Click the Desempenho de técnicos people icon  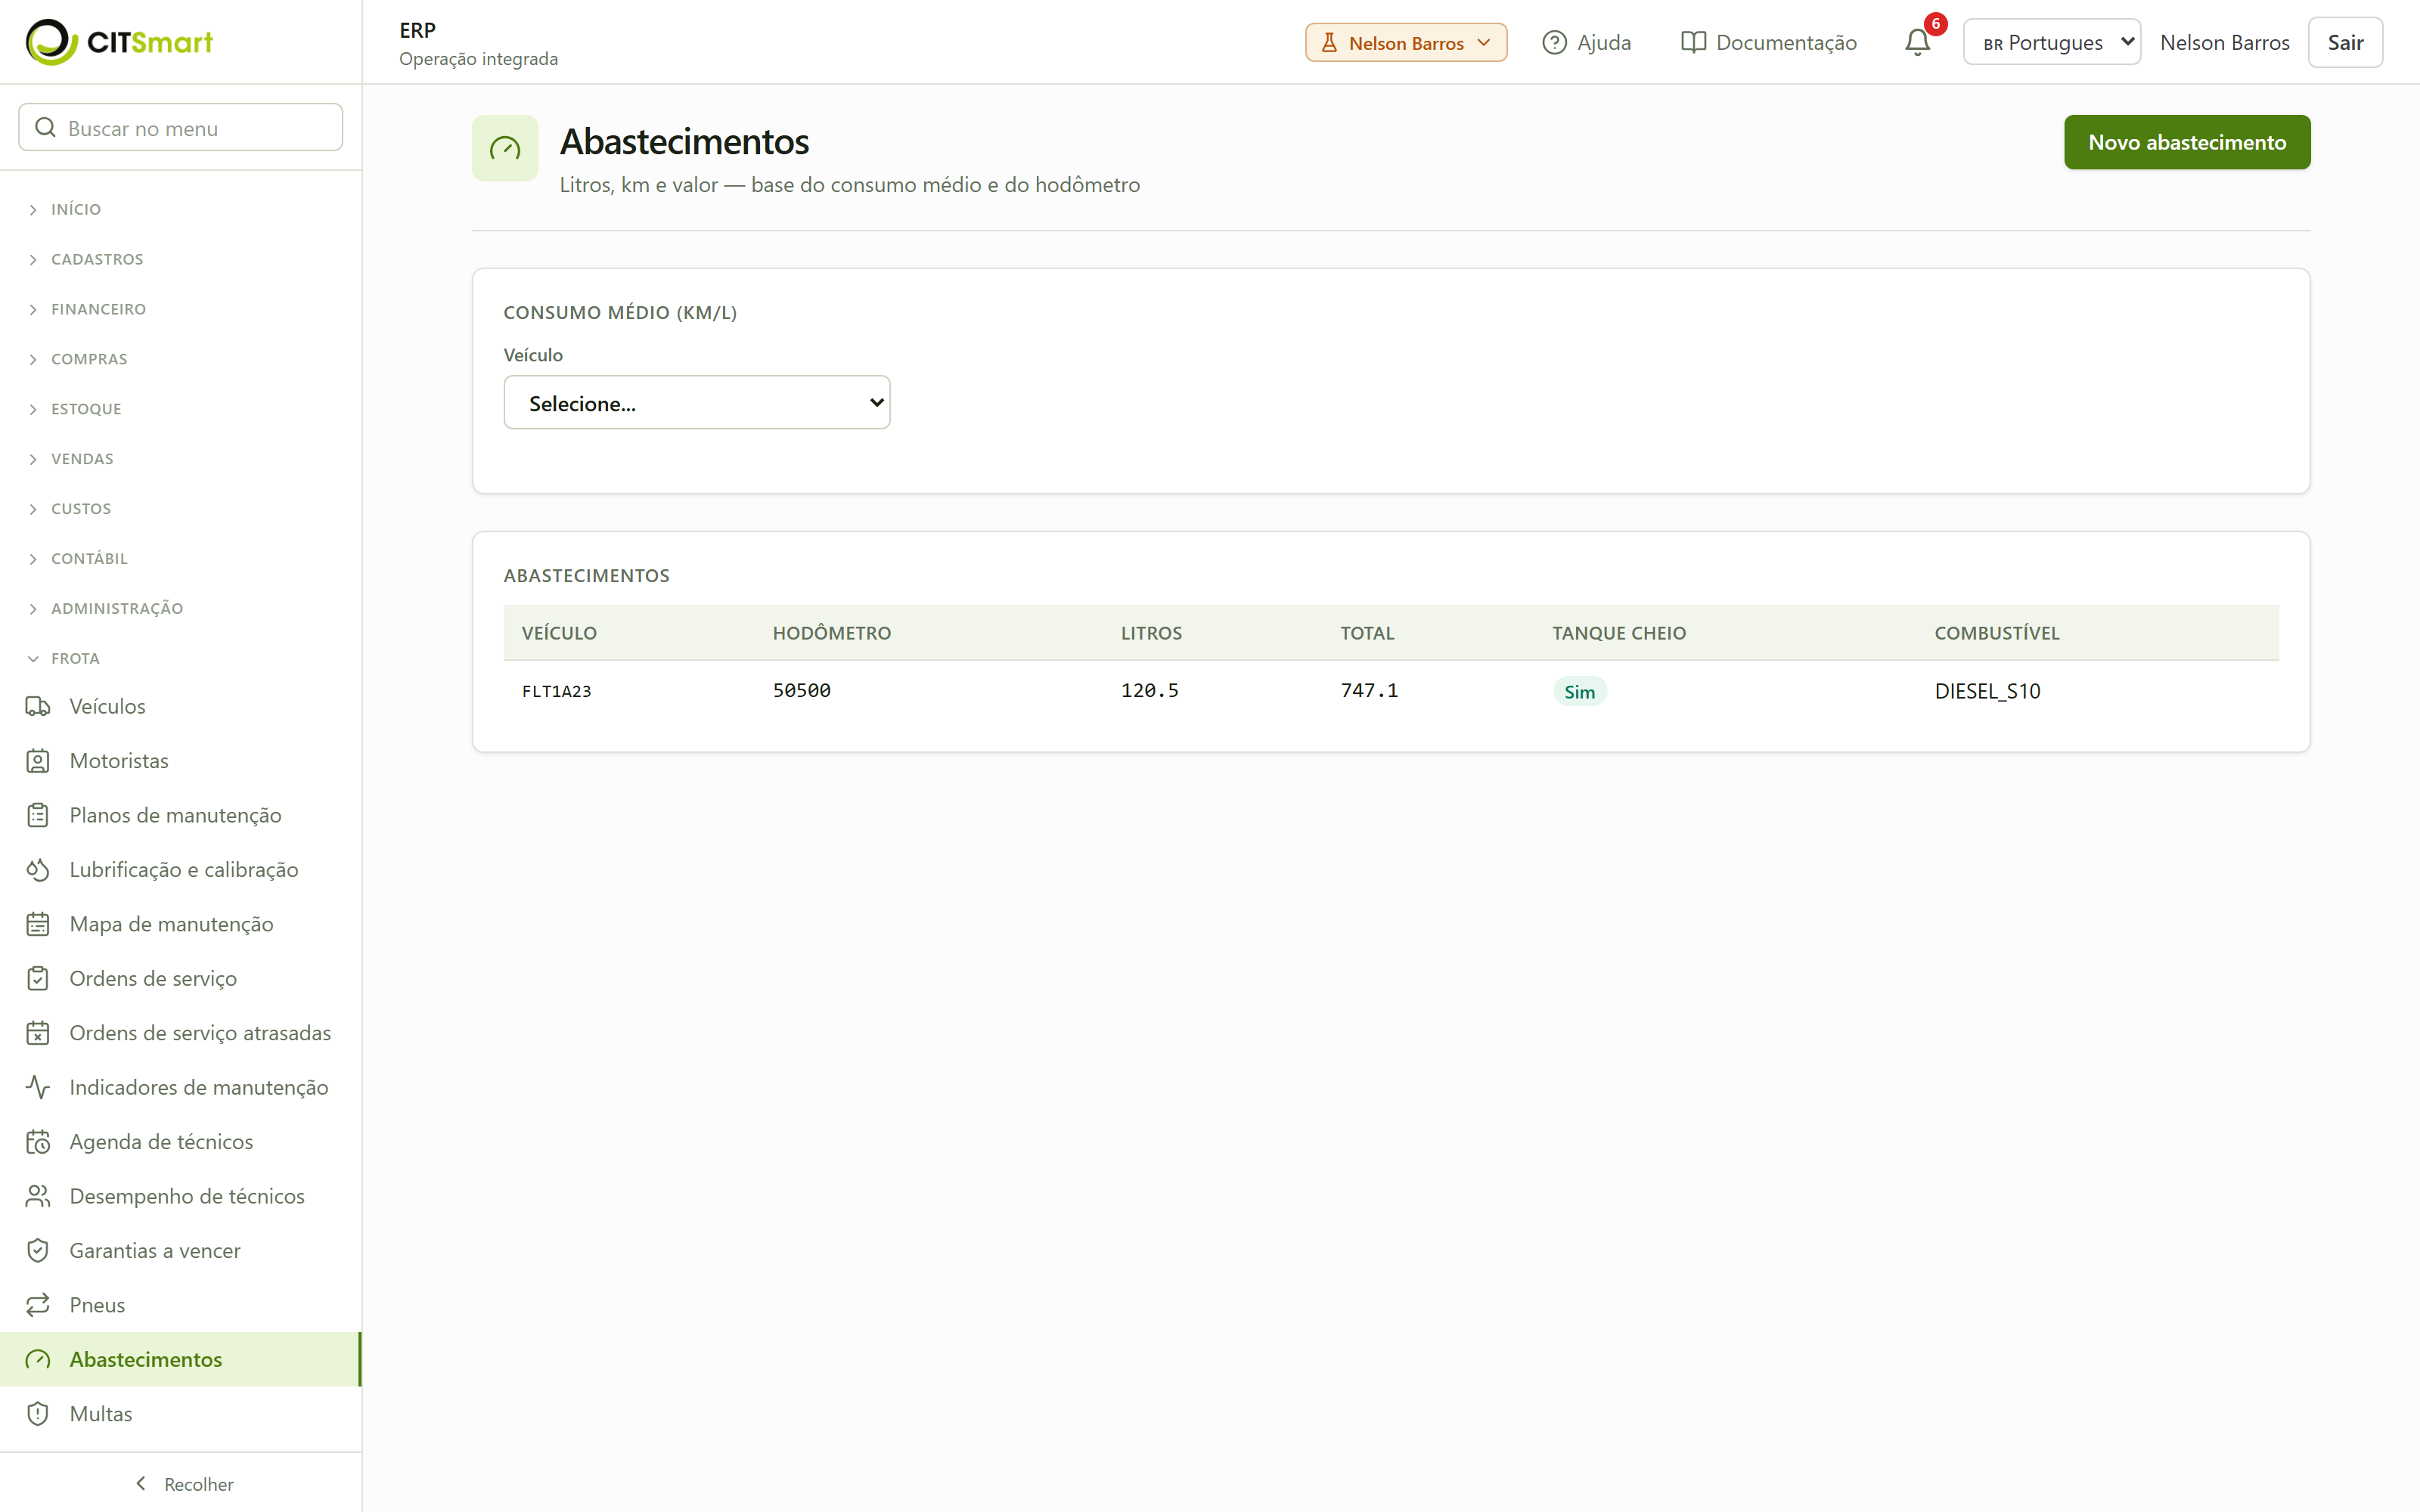(38, 1196)
